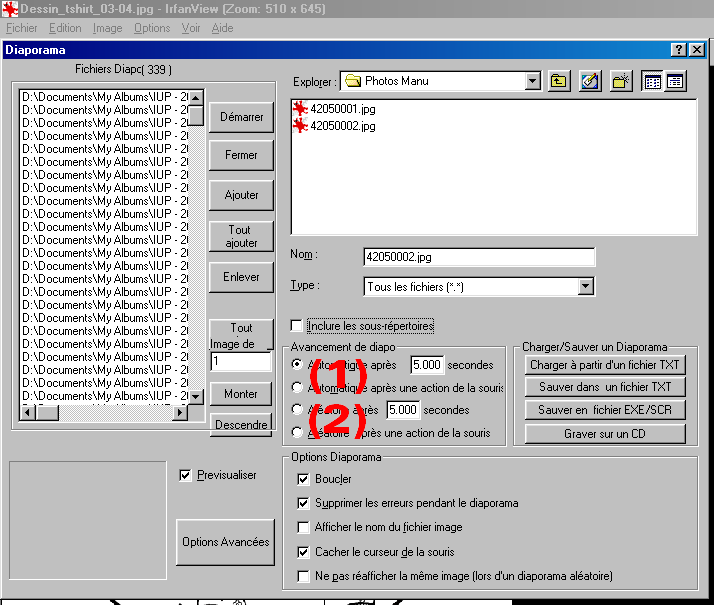The image size is (714, 605).
Task: Toggle Inclure les sous-répertoires checkbox
Action: pos(296,326)
